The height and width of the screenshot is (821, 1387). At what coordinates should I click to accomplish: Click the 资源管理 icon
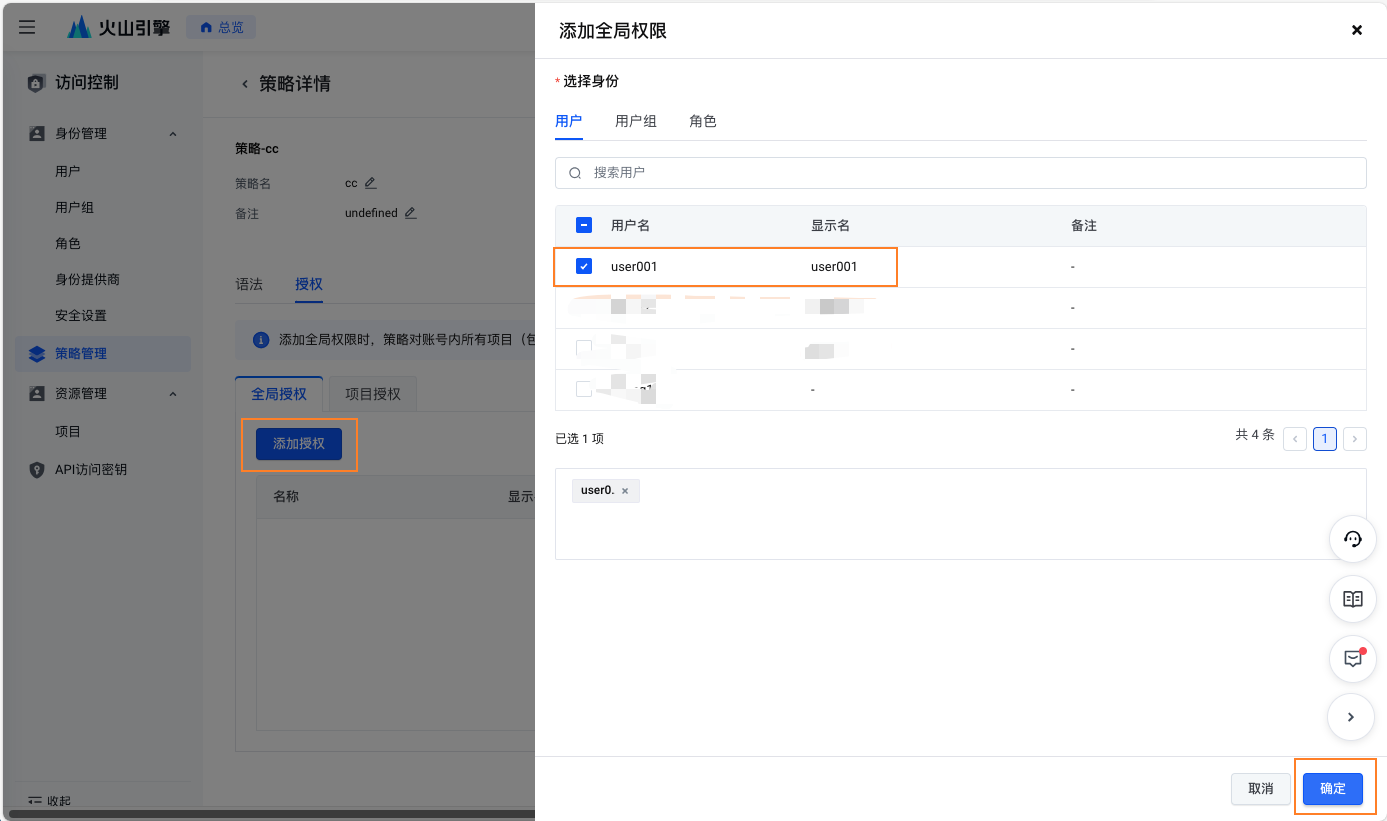pyautogui.click(x=37, y=393)
